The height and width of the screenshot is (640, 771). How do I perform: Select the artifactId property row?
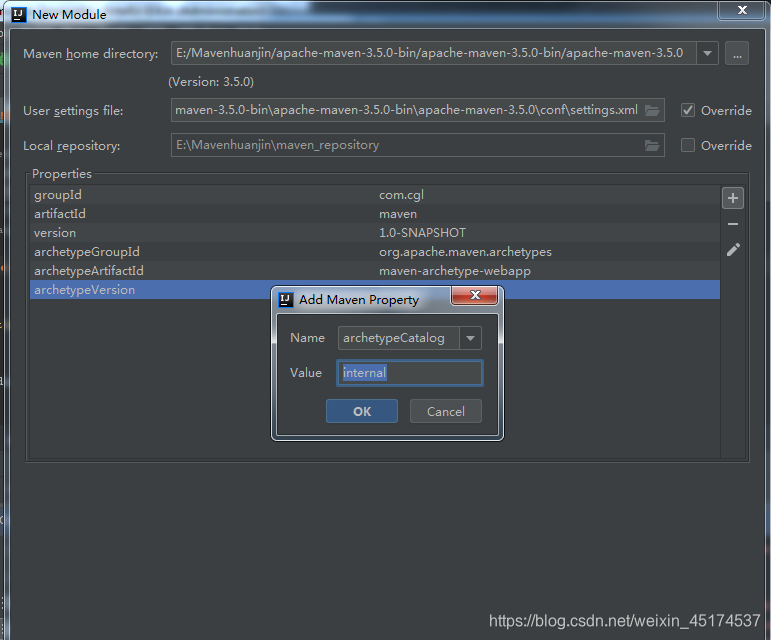click(375, 214)
